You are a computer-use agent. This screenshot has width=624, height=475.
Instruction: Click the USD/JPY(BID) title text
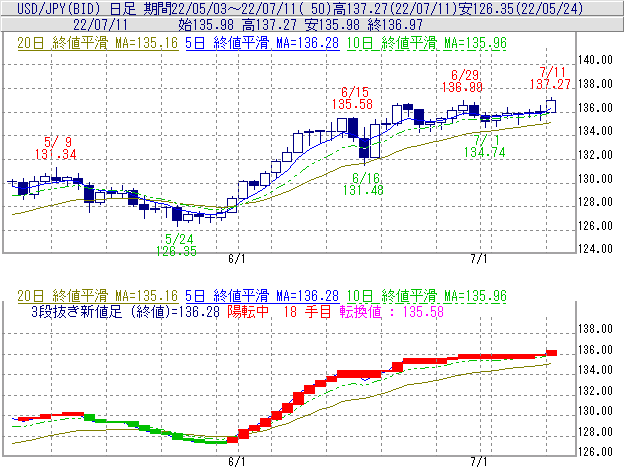coord(60,8)
